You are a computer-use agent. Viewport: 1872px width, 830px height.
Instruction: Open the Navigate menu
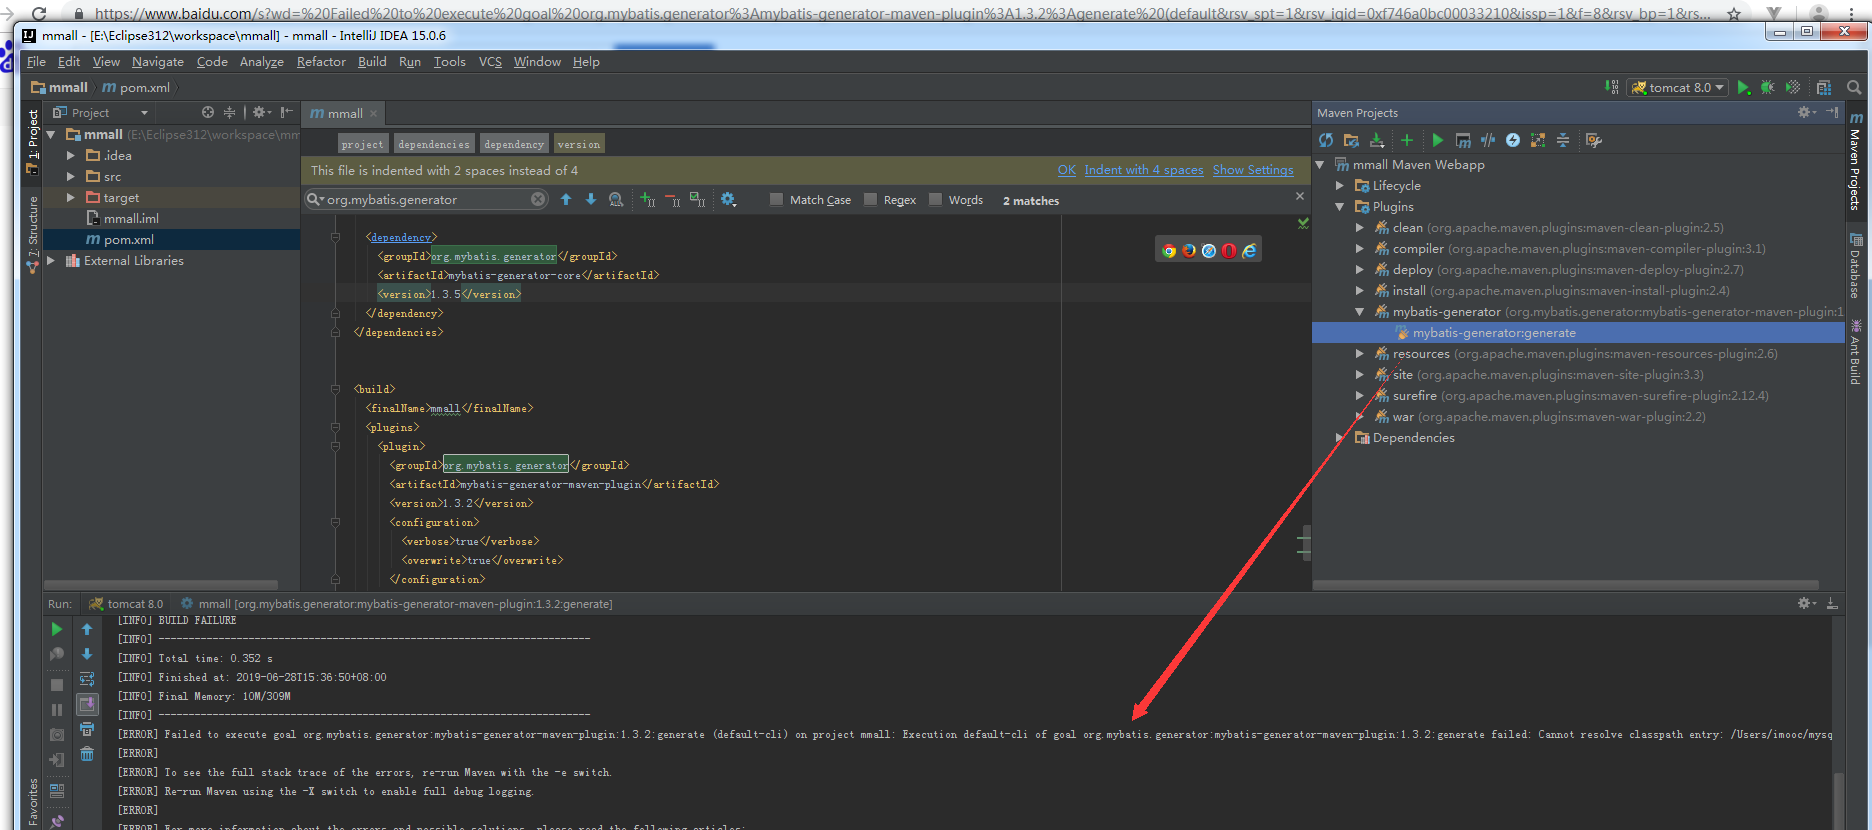[x=158, y=62]
